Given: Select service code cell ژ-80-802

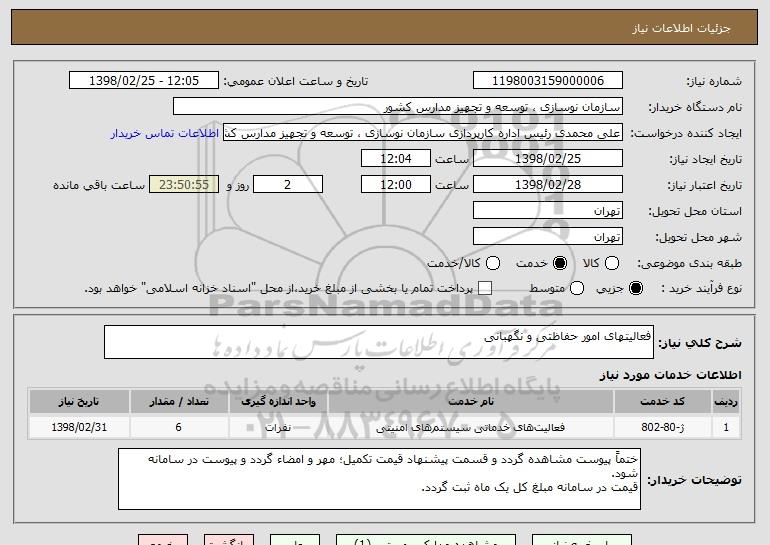Looking at the screenshot, I should 662,427.
